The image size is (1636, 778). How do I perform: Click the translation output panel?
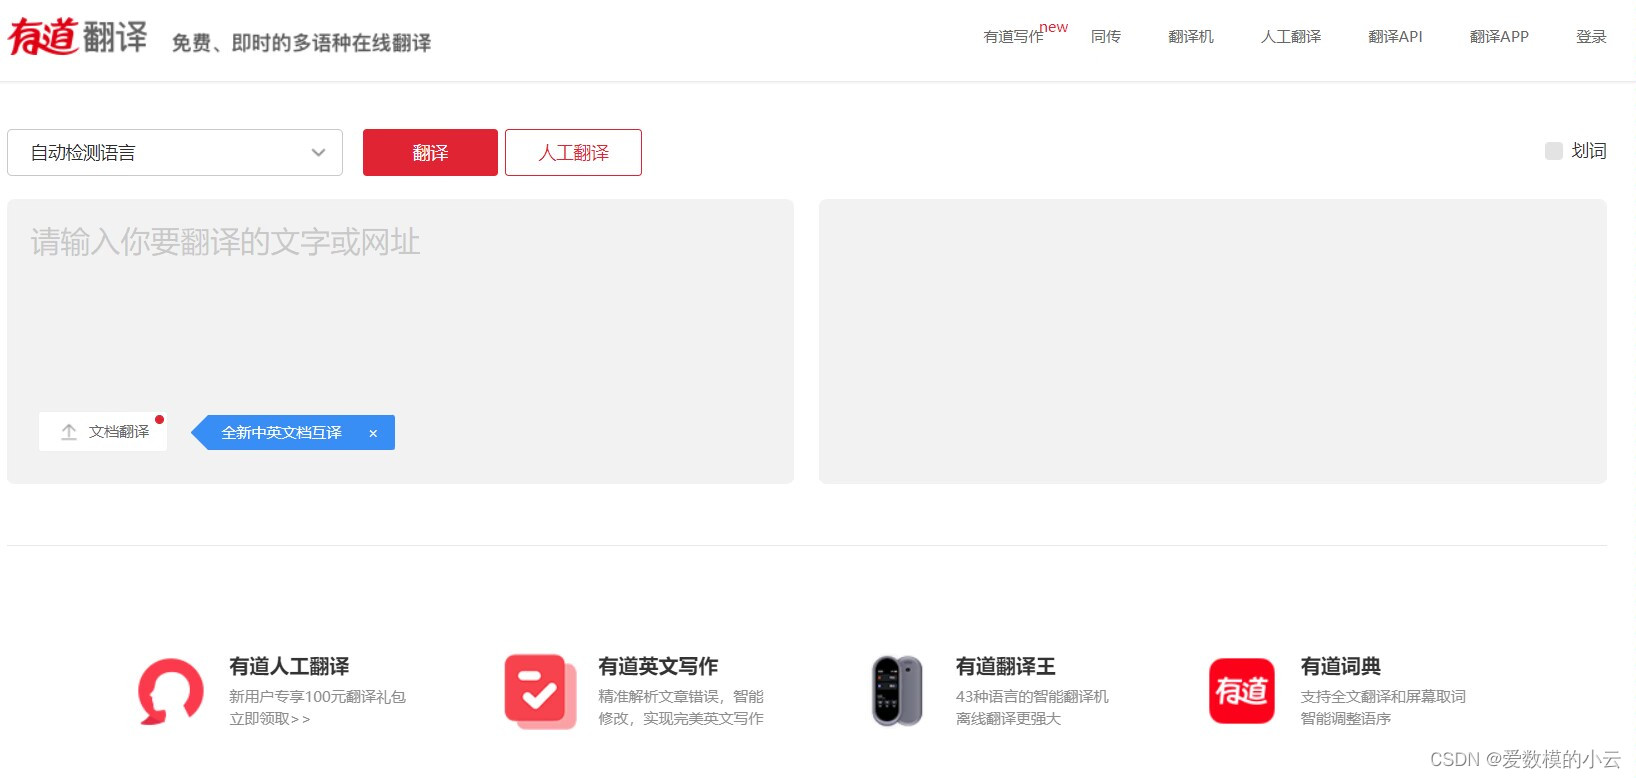(1213, 341)
